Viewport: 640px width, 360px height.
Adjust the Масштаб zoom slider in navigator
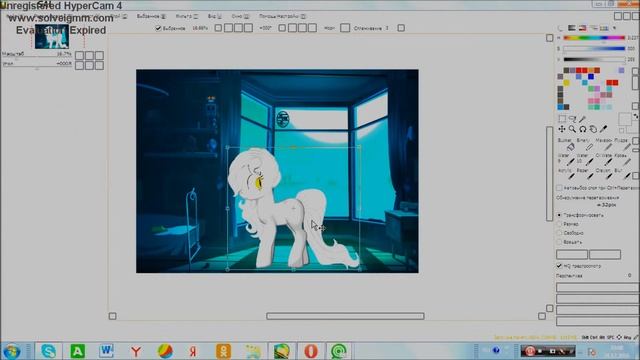pyautogui.click(x=37, y=57)
